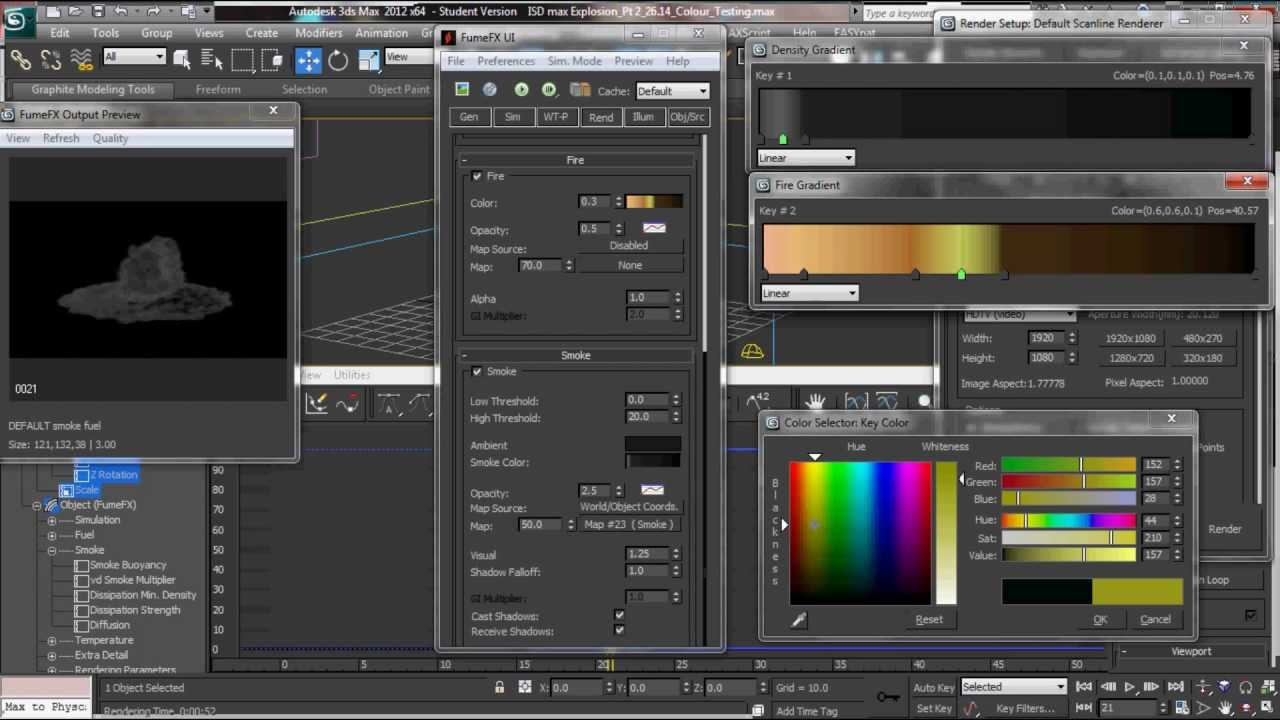Collapse the Smoke tree node
Viewport: 1280px width, 720px height.
click(x=52, y=550)
